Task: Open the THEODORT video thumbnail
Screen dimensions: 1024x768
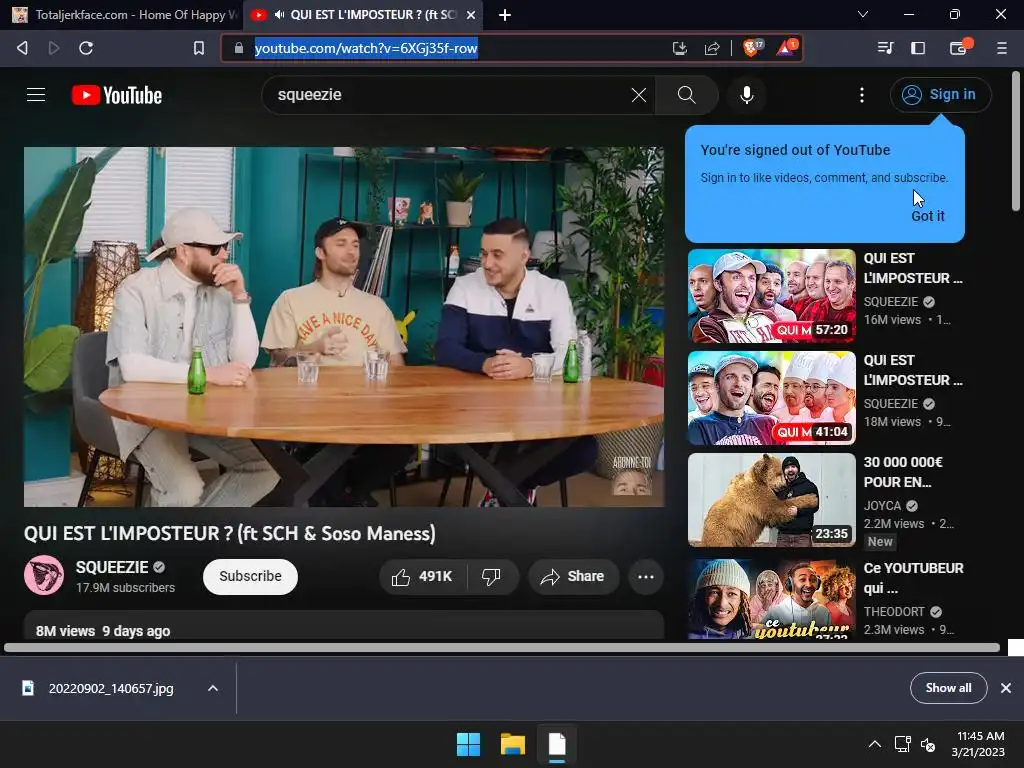Action: [771, 599]
